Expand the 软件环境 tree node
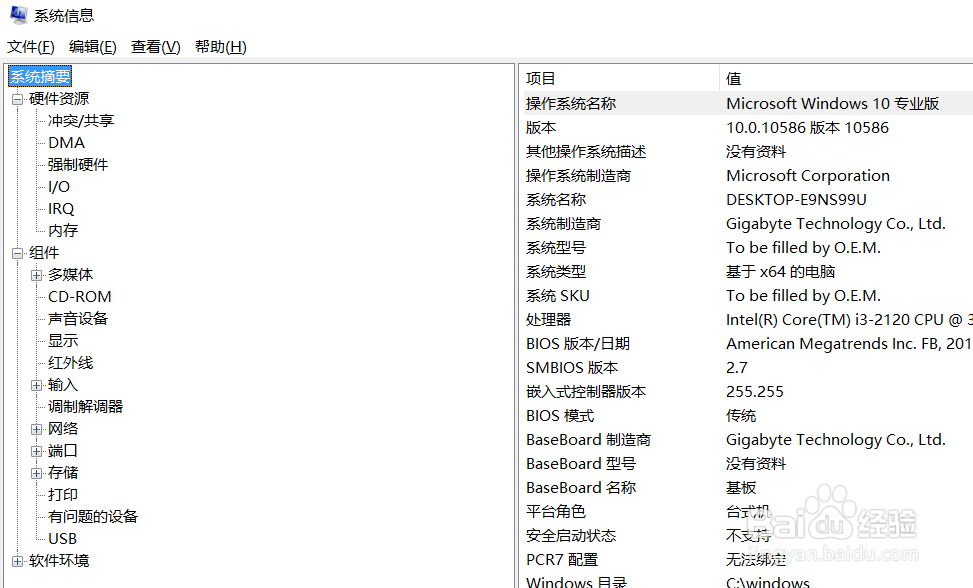The width and height of the screenshot is (973, 588). tap(17, 560)
